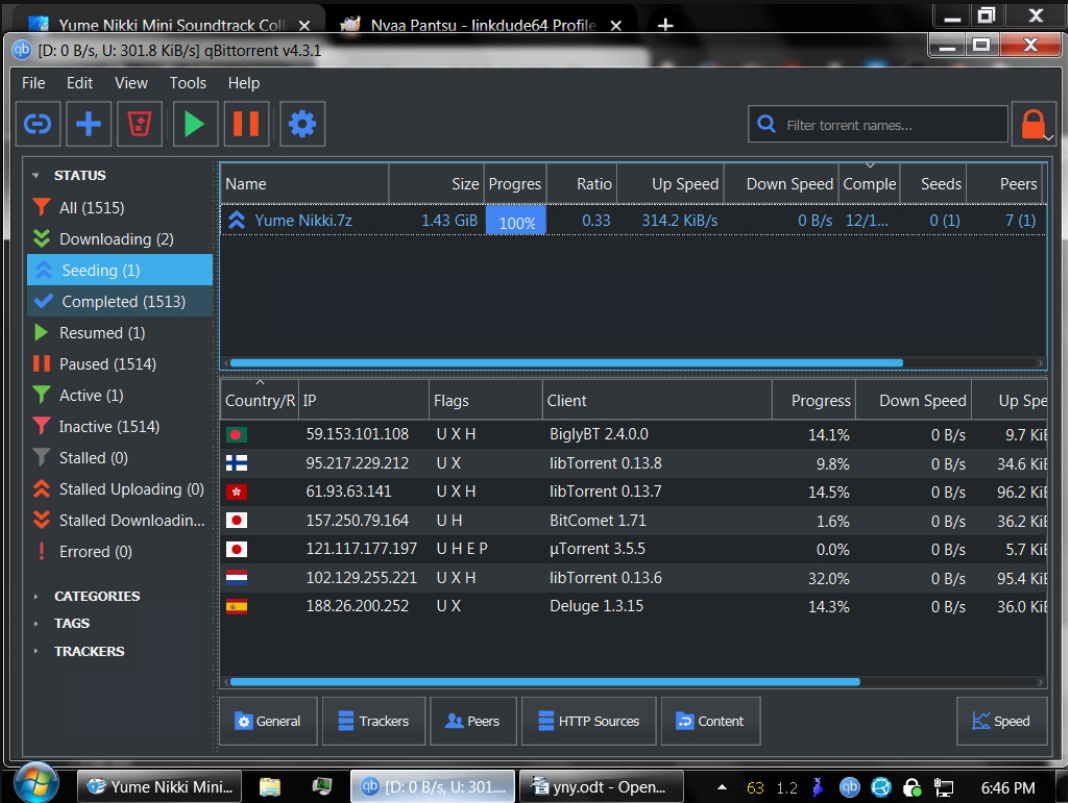Switch to the HTTP Sources tab
The width and height of the screenshot is (1068, 803).
coord(589,721)
